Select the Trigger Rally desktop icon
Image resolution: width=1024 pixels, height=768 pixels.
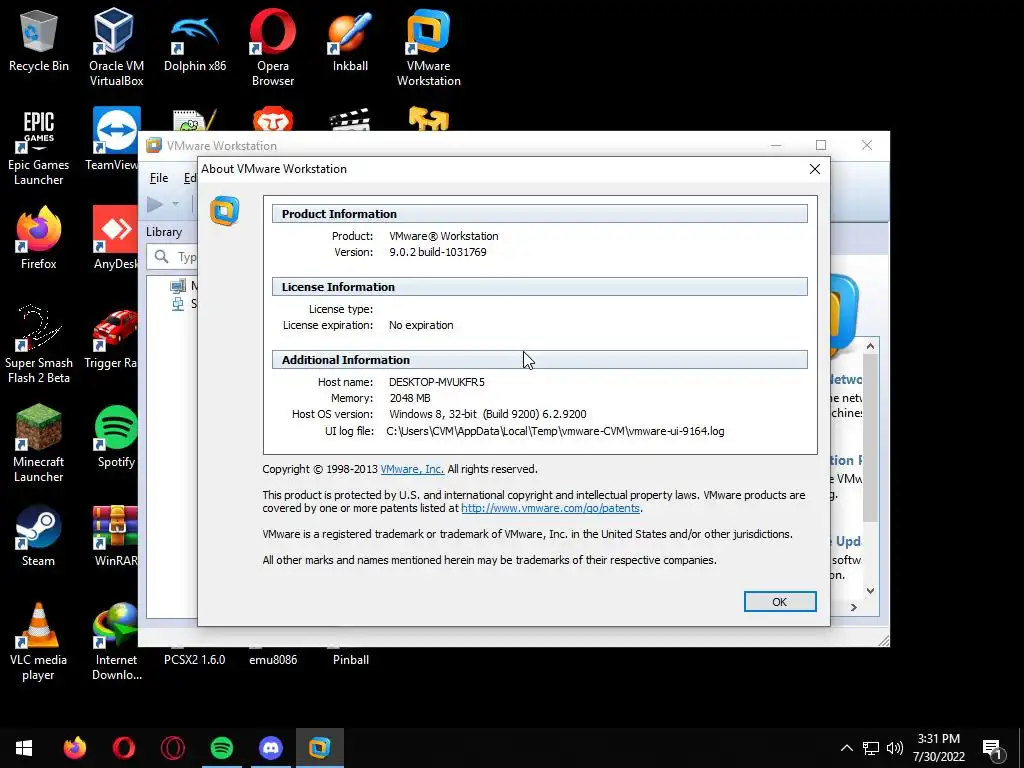112,338
